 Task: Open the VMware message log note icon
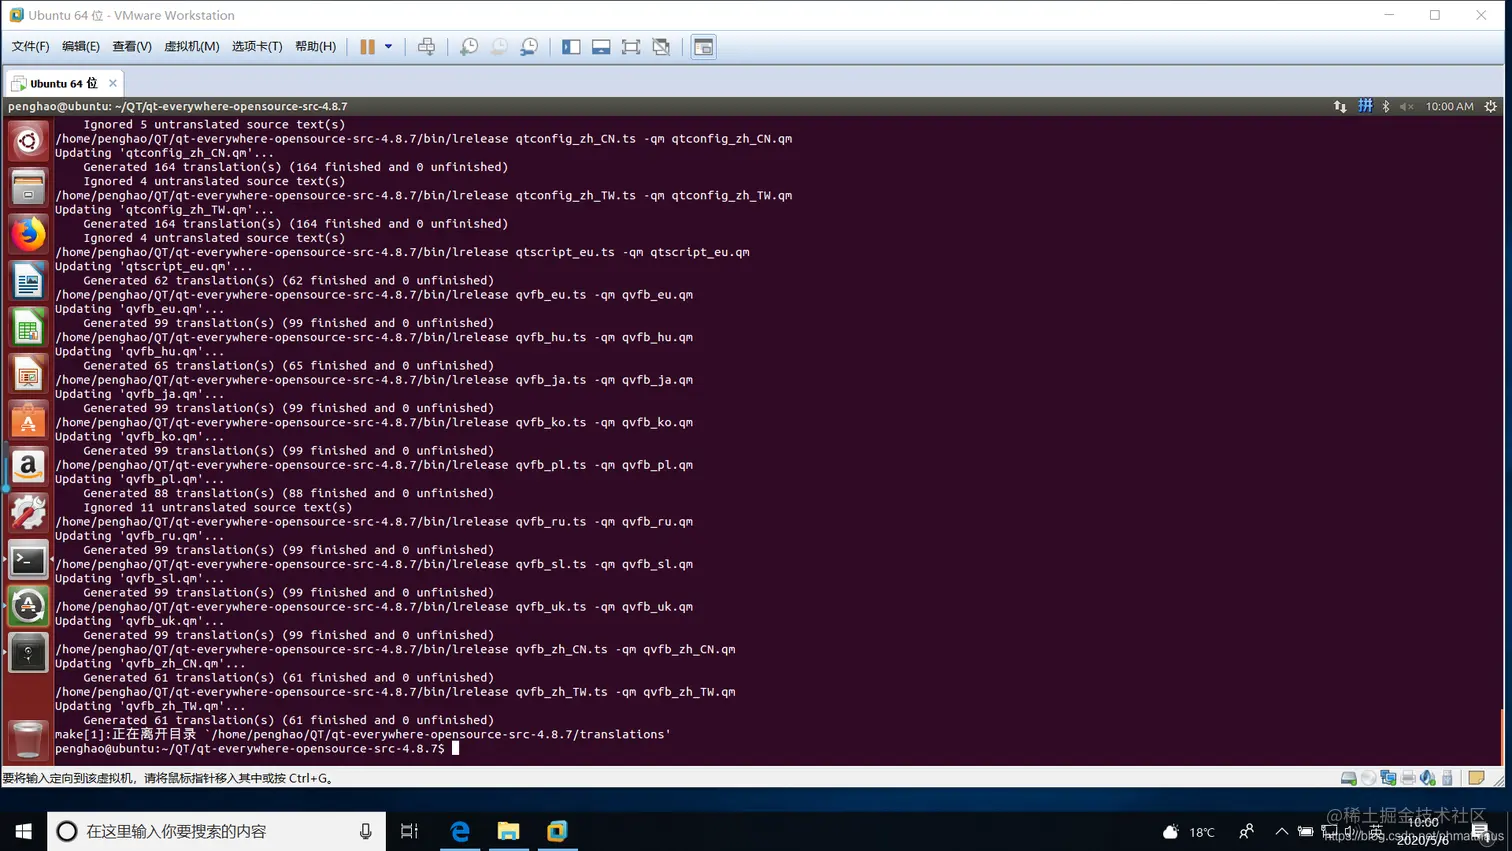tap(1476, 778)
